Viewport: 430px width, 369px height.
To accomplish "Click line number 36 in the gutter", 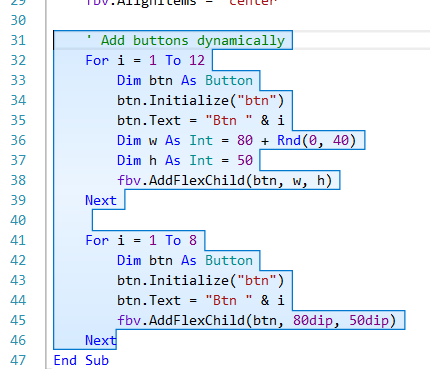I will pyautogui.click(x=18, y=140).
